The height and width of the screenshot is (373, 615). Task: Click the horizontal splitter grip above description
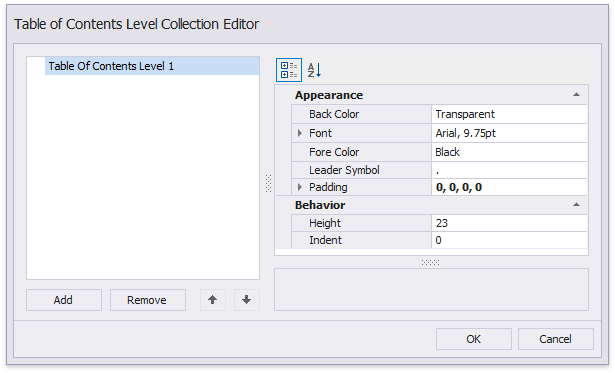point(430,262)
